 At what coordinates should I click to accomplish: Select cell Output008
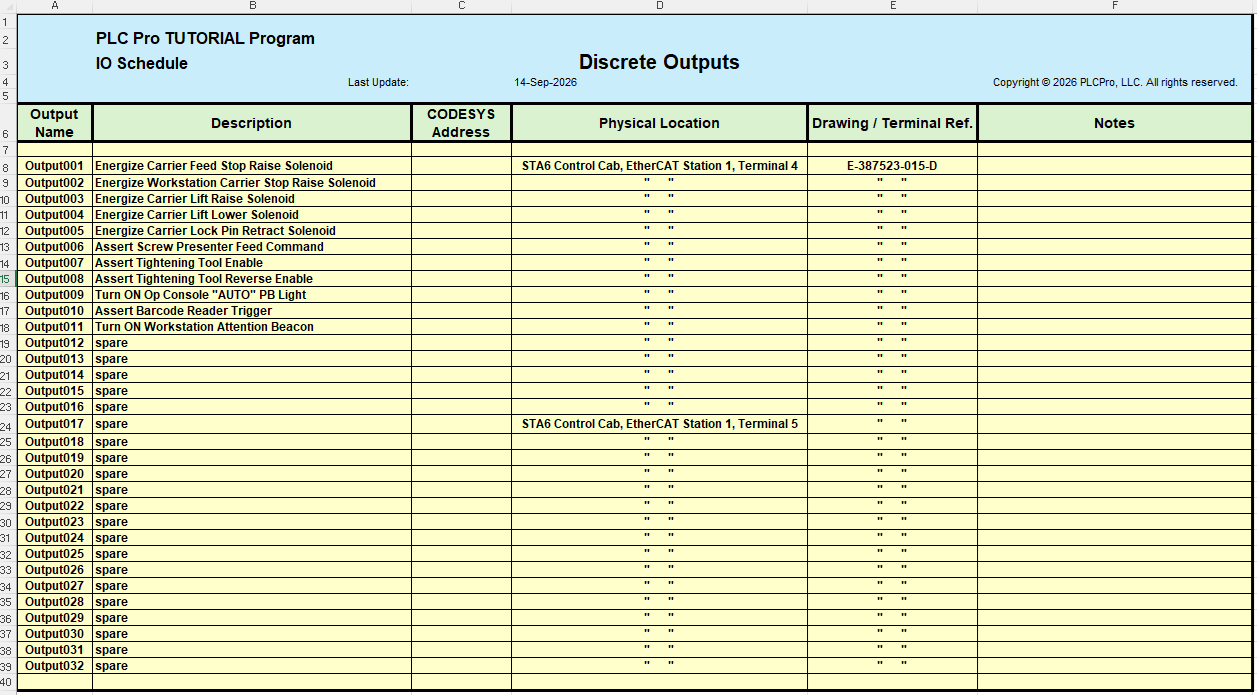tap(54, 279)
